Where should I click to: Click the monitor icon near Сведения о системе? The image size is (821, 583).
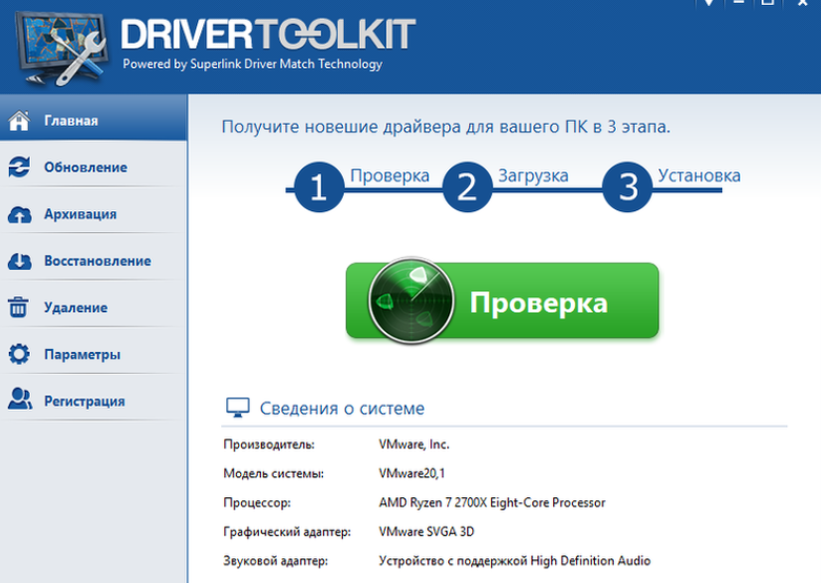coord(239,406)
